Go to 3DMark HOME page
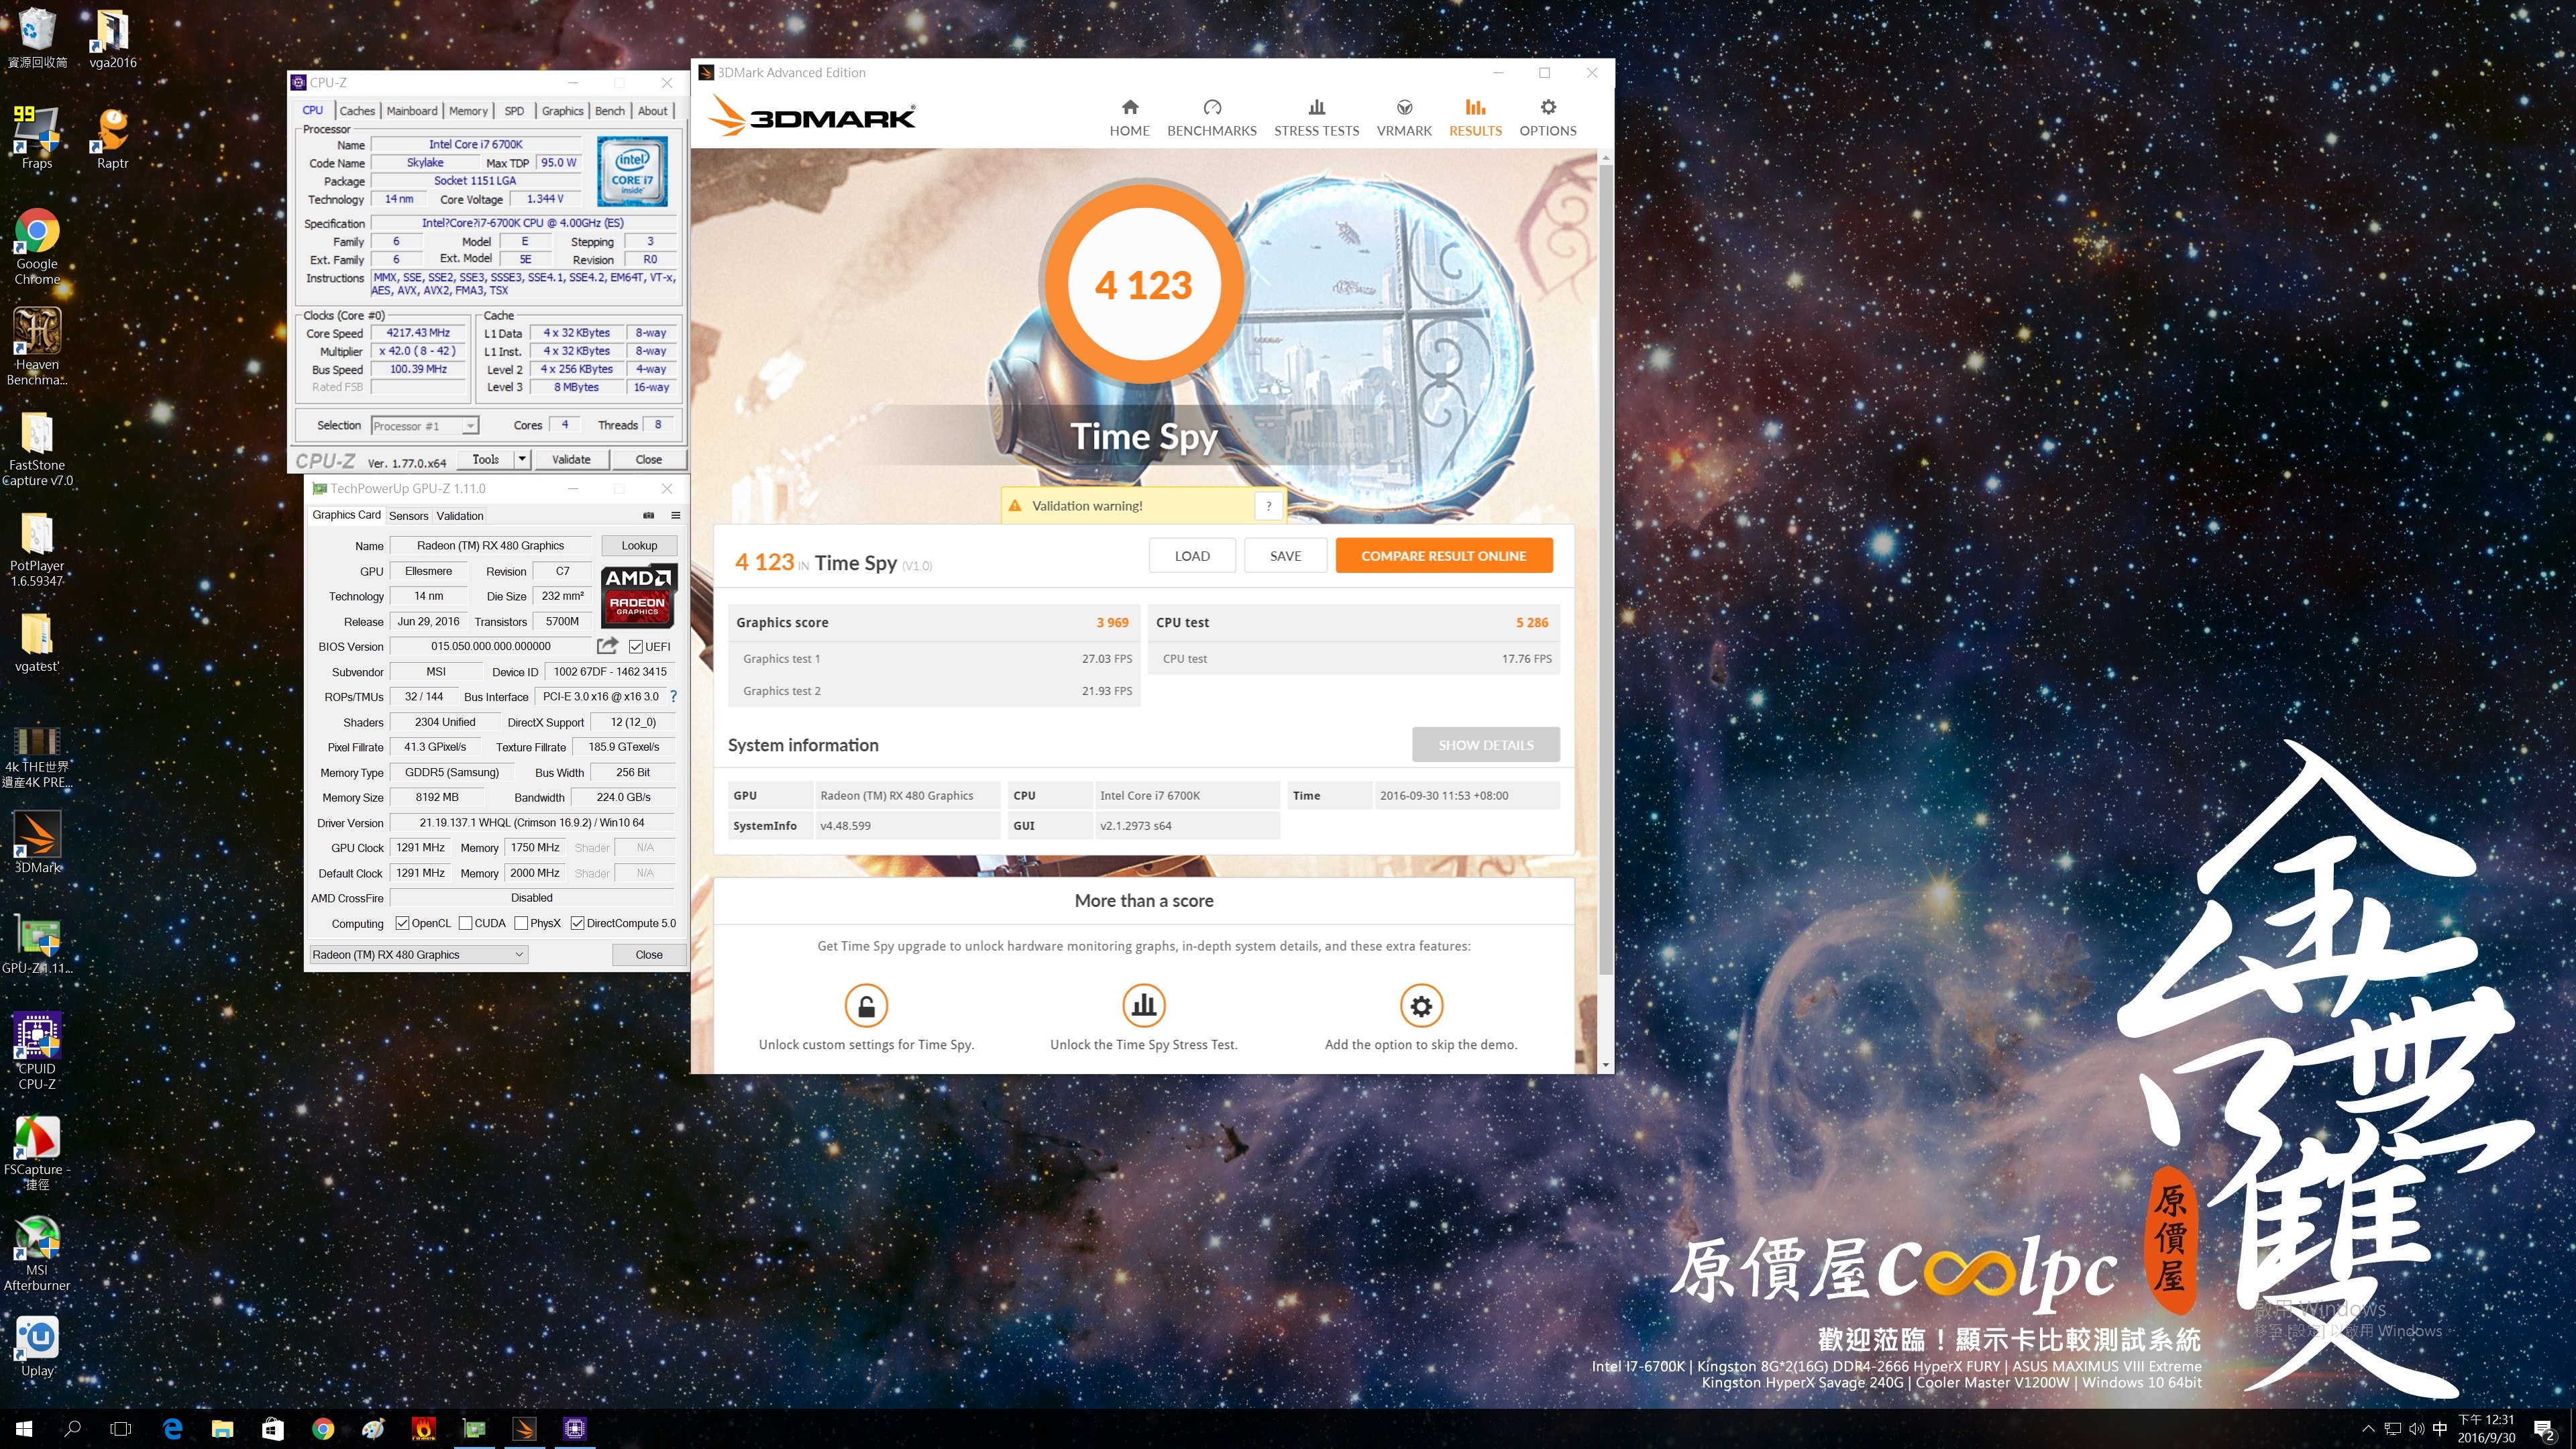 (x=1129, y=117)
